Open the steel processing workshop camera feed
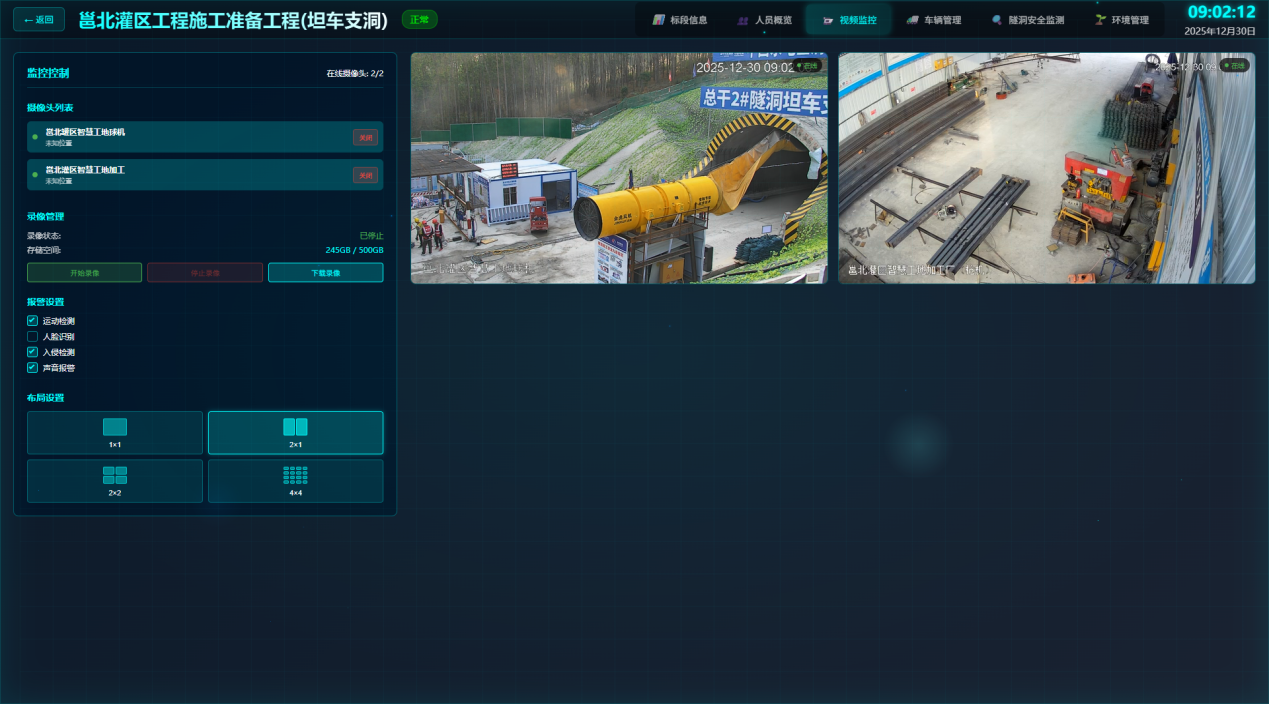 click(1046, 168)
